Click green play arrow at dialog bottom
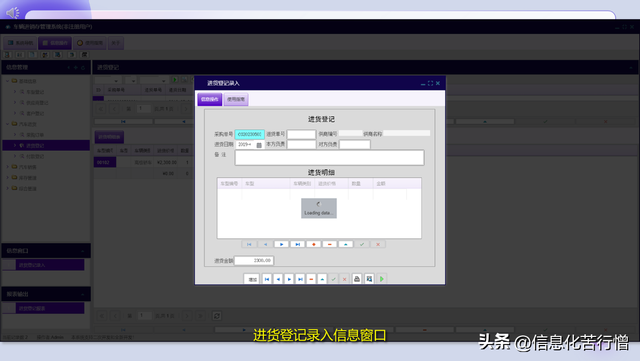The image size is (640, 361). click(382, 279)
